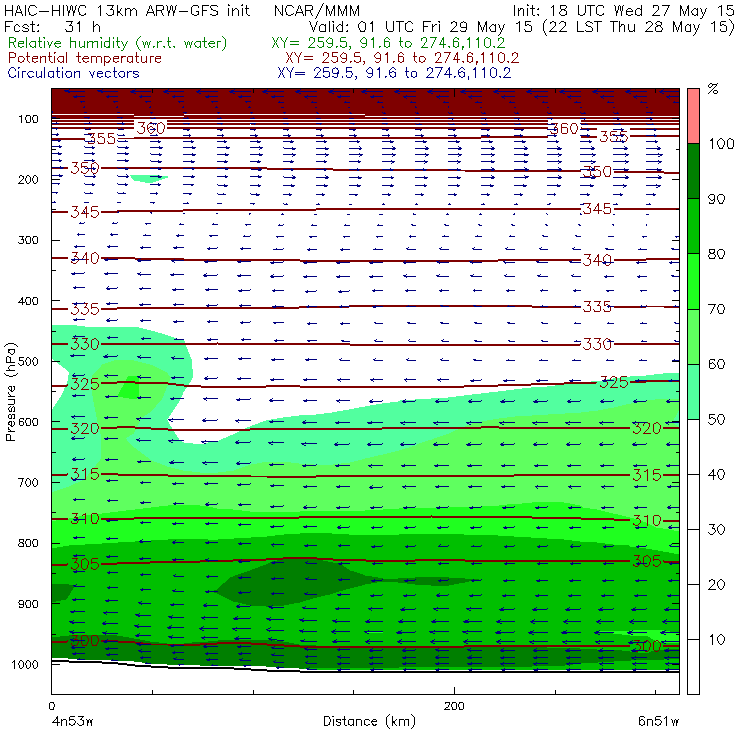Click the 500 hPa pressure tick label

(x=28, y=362)
